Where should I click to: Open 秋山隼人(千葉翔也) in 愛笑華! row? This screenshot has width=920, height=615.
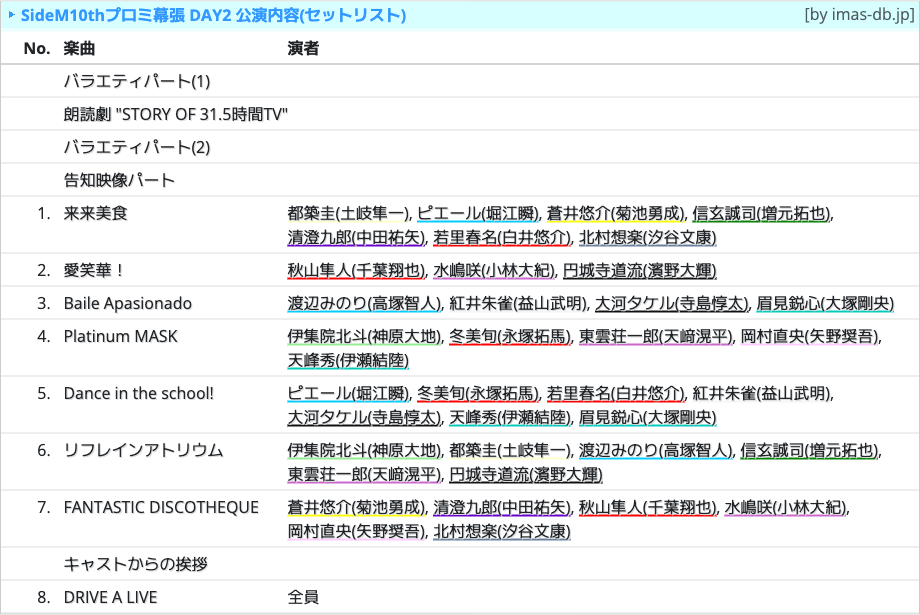click(357, 271)
